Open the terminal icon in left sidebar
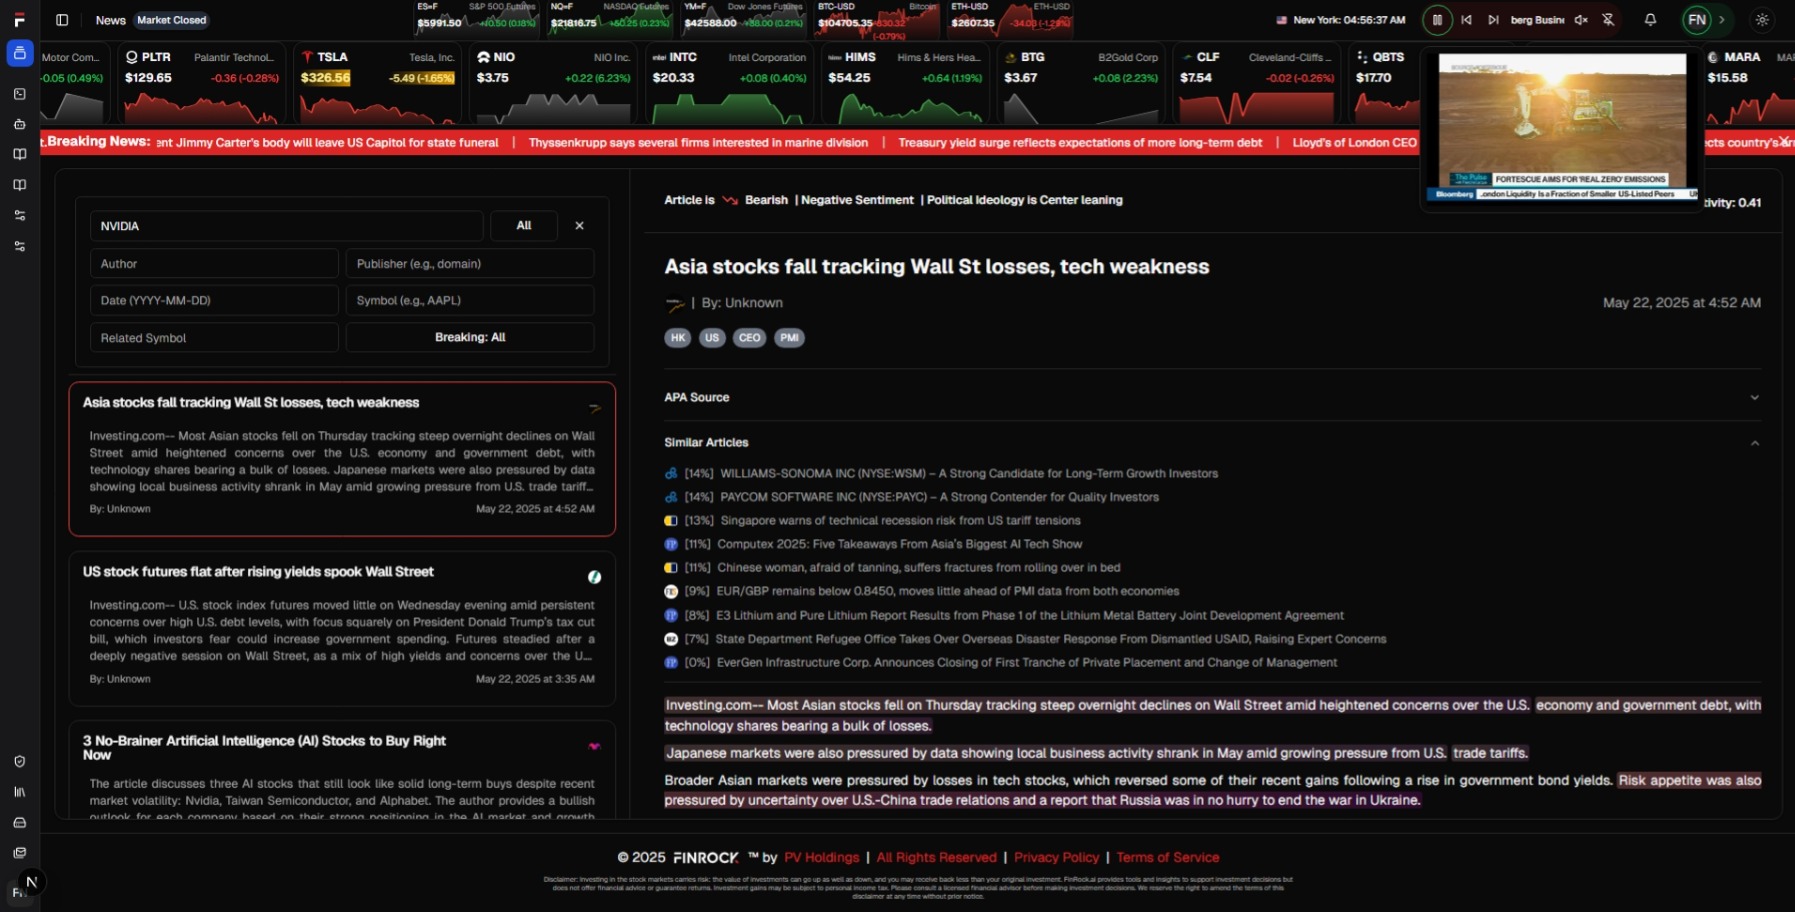The height and width of the screenshot is (912, 1795). pos(19,94)
